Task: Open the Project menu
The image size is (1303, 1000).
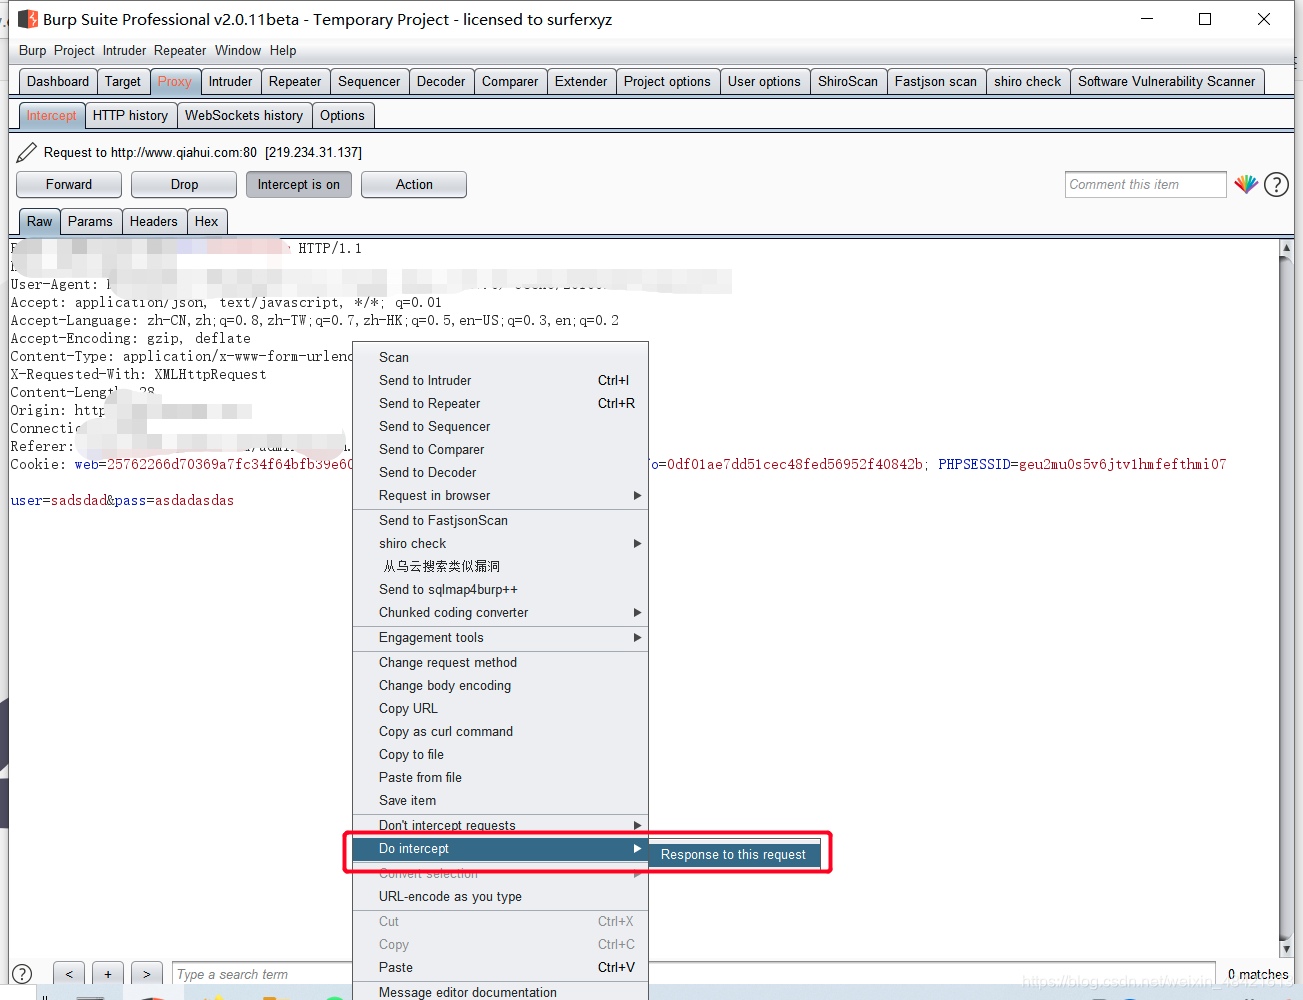Action: click(74, 50)
